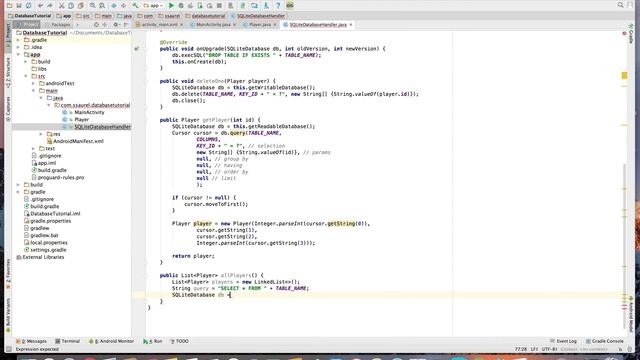Click the Copy toolbar icon
The width and height of the screenshot is (640, 360).
(71, 5)
